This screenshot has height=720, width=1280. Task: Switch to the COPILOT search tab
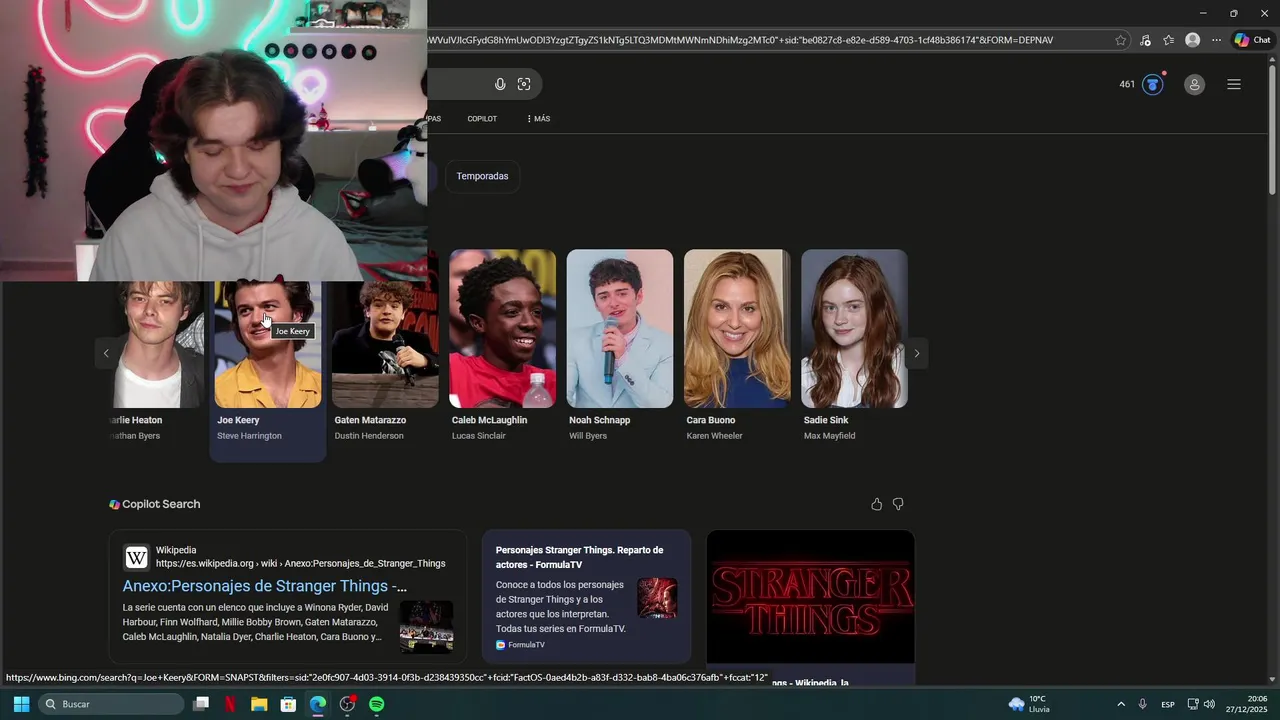482,119
